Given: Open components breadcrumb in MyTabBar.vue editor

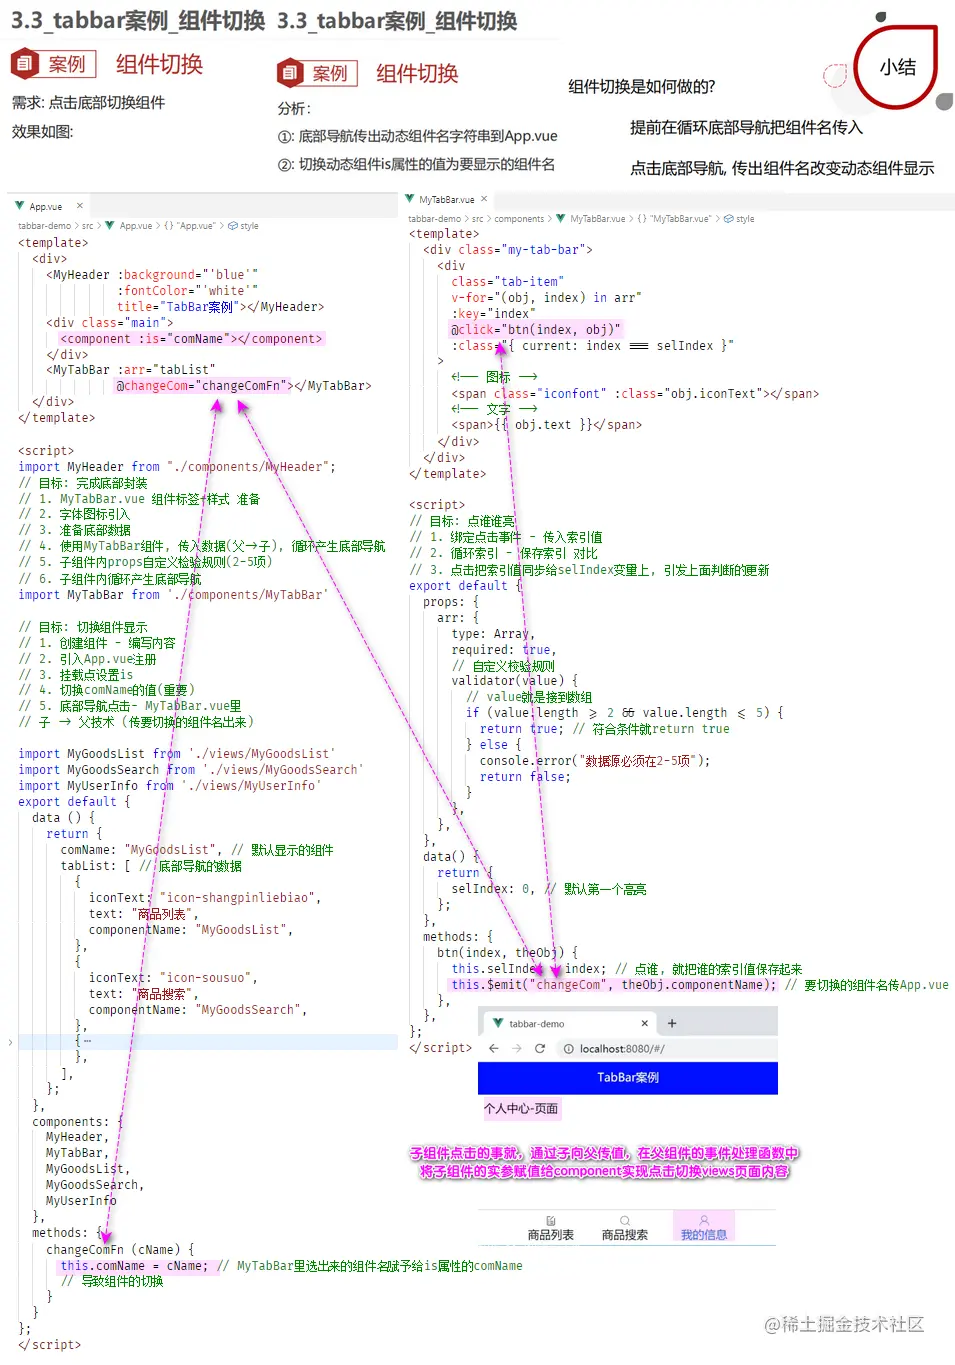Looking at the screenshot, I should (x=519, y=219).
